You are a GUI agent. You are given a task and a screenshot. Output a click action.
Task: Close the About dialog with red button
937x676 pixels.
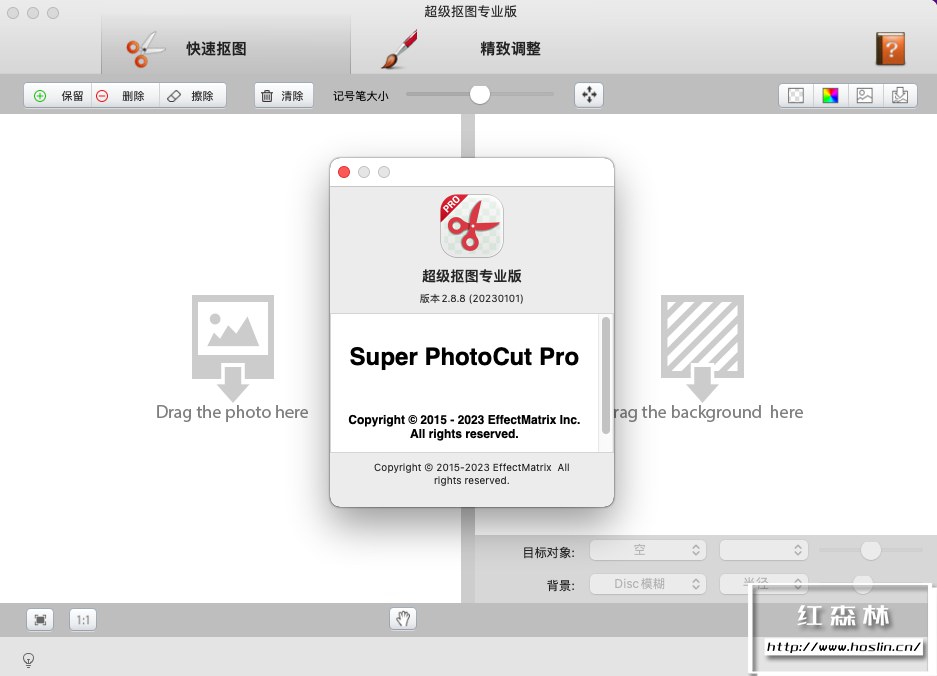tap(344, 172)
